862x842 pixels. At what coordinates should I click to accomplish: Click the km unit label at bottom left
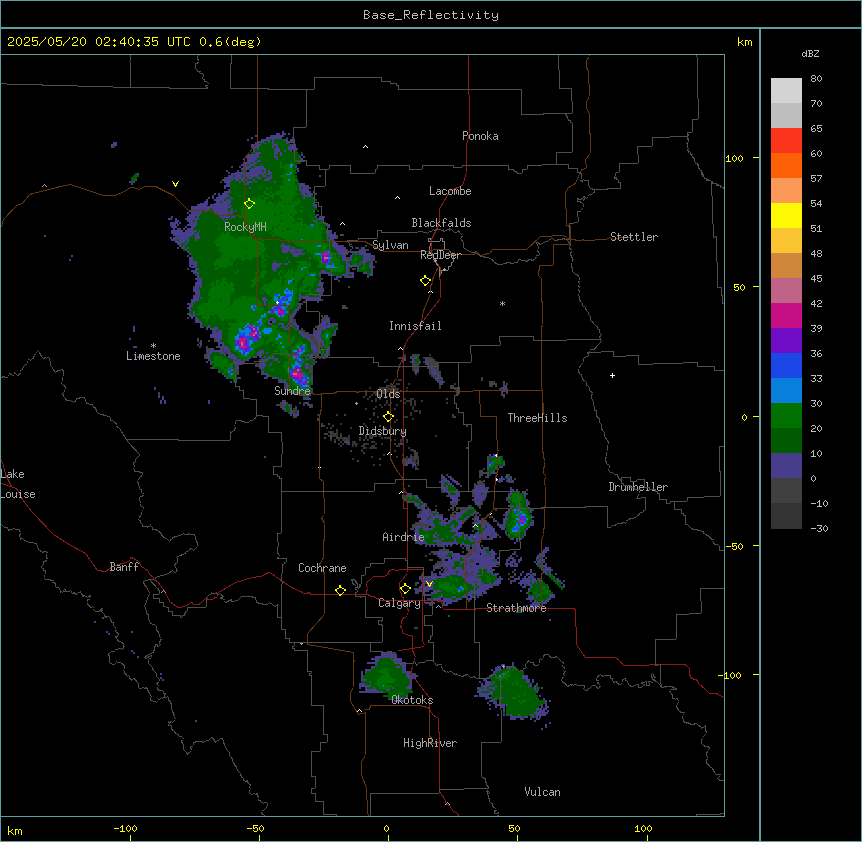coord(15,830)
